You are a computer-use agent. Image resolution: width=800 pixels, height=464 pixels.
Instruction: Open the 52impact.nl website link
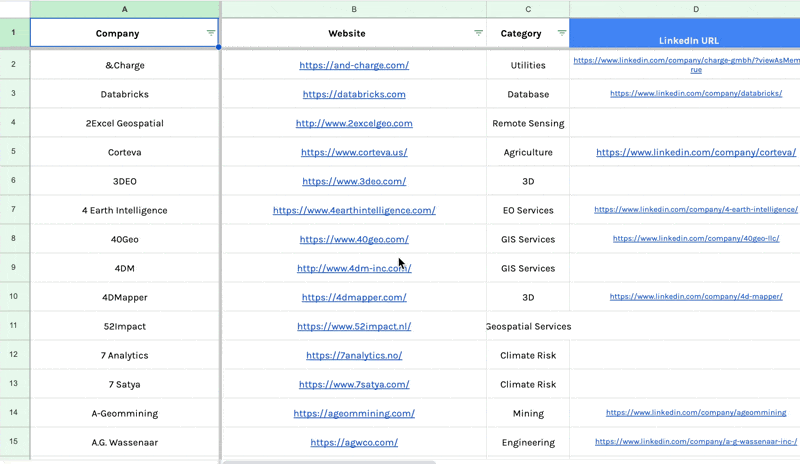(354, 327)
